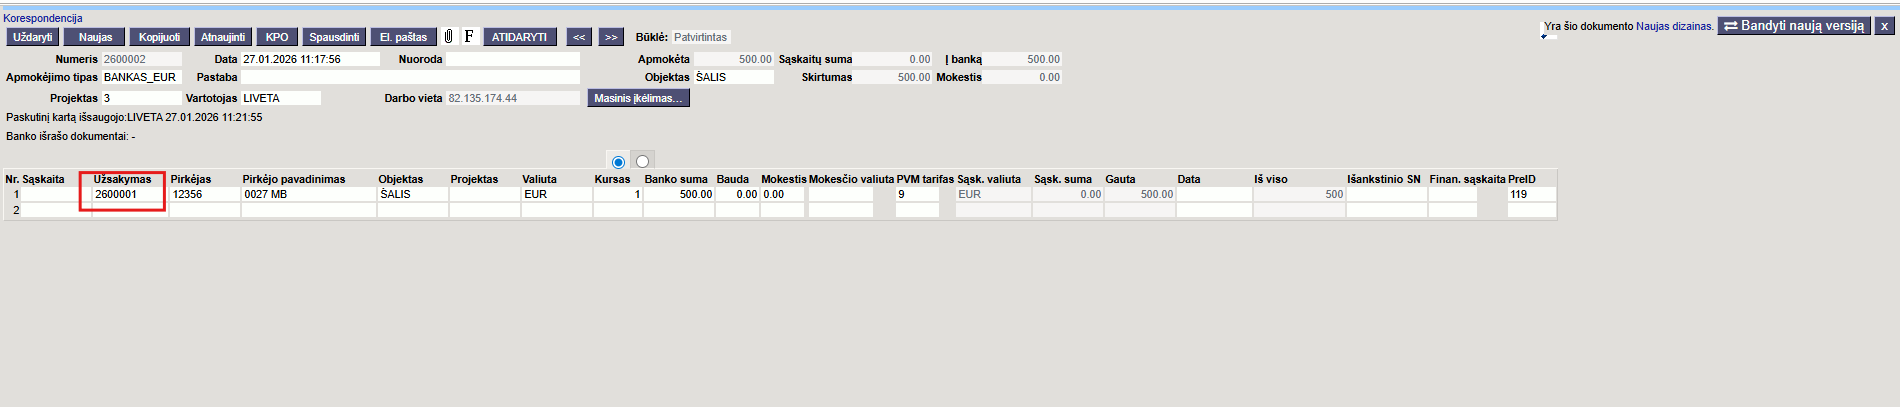Click the Korespondencija title link

pos(43,18)
